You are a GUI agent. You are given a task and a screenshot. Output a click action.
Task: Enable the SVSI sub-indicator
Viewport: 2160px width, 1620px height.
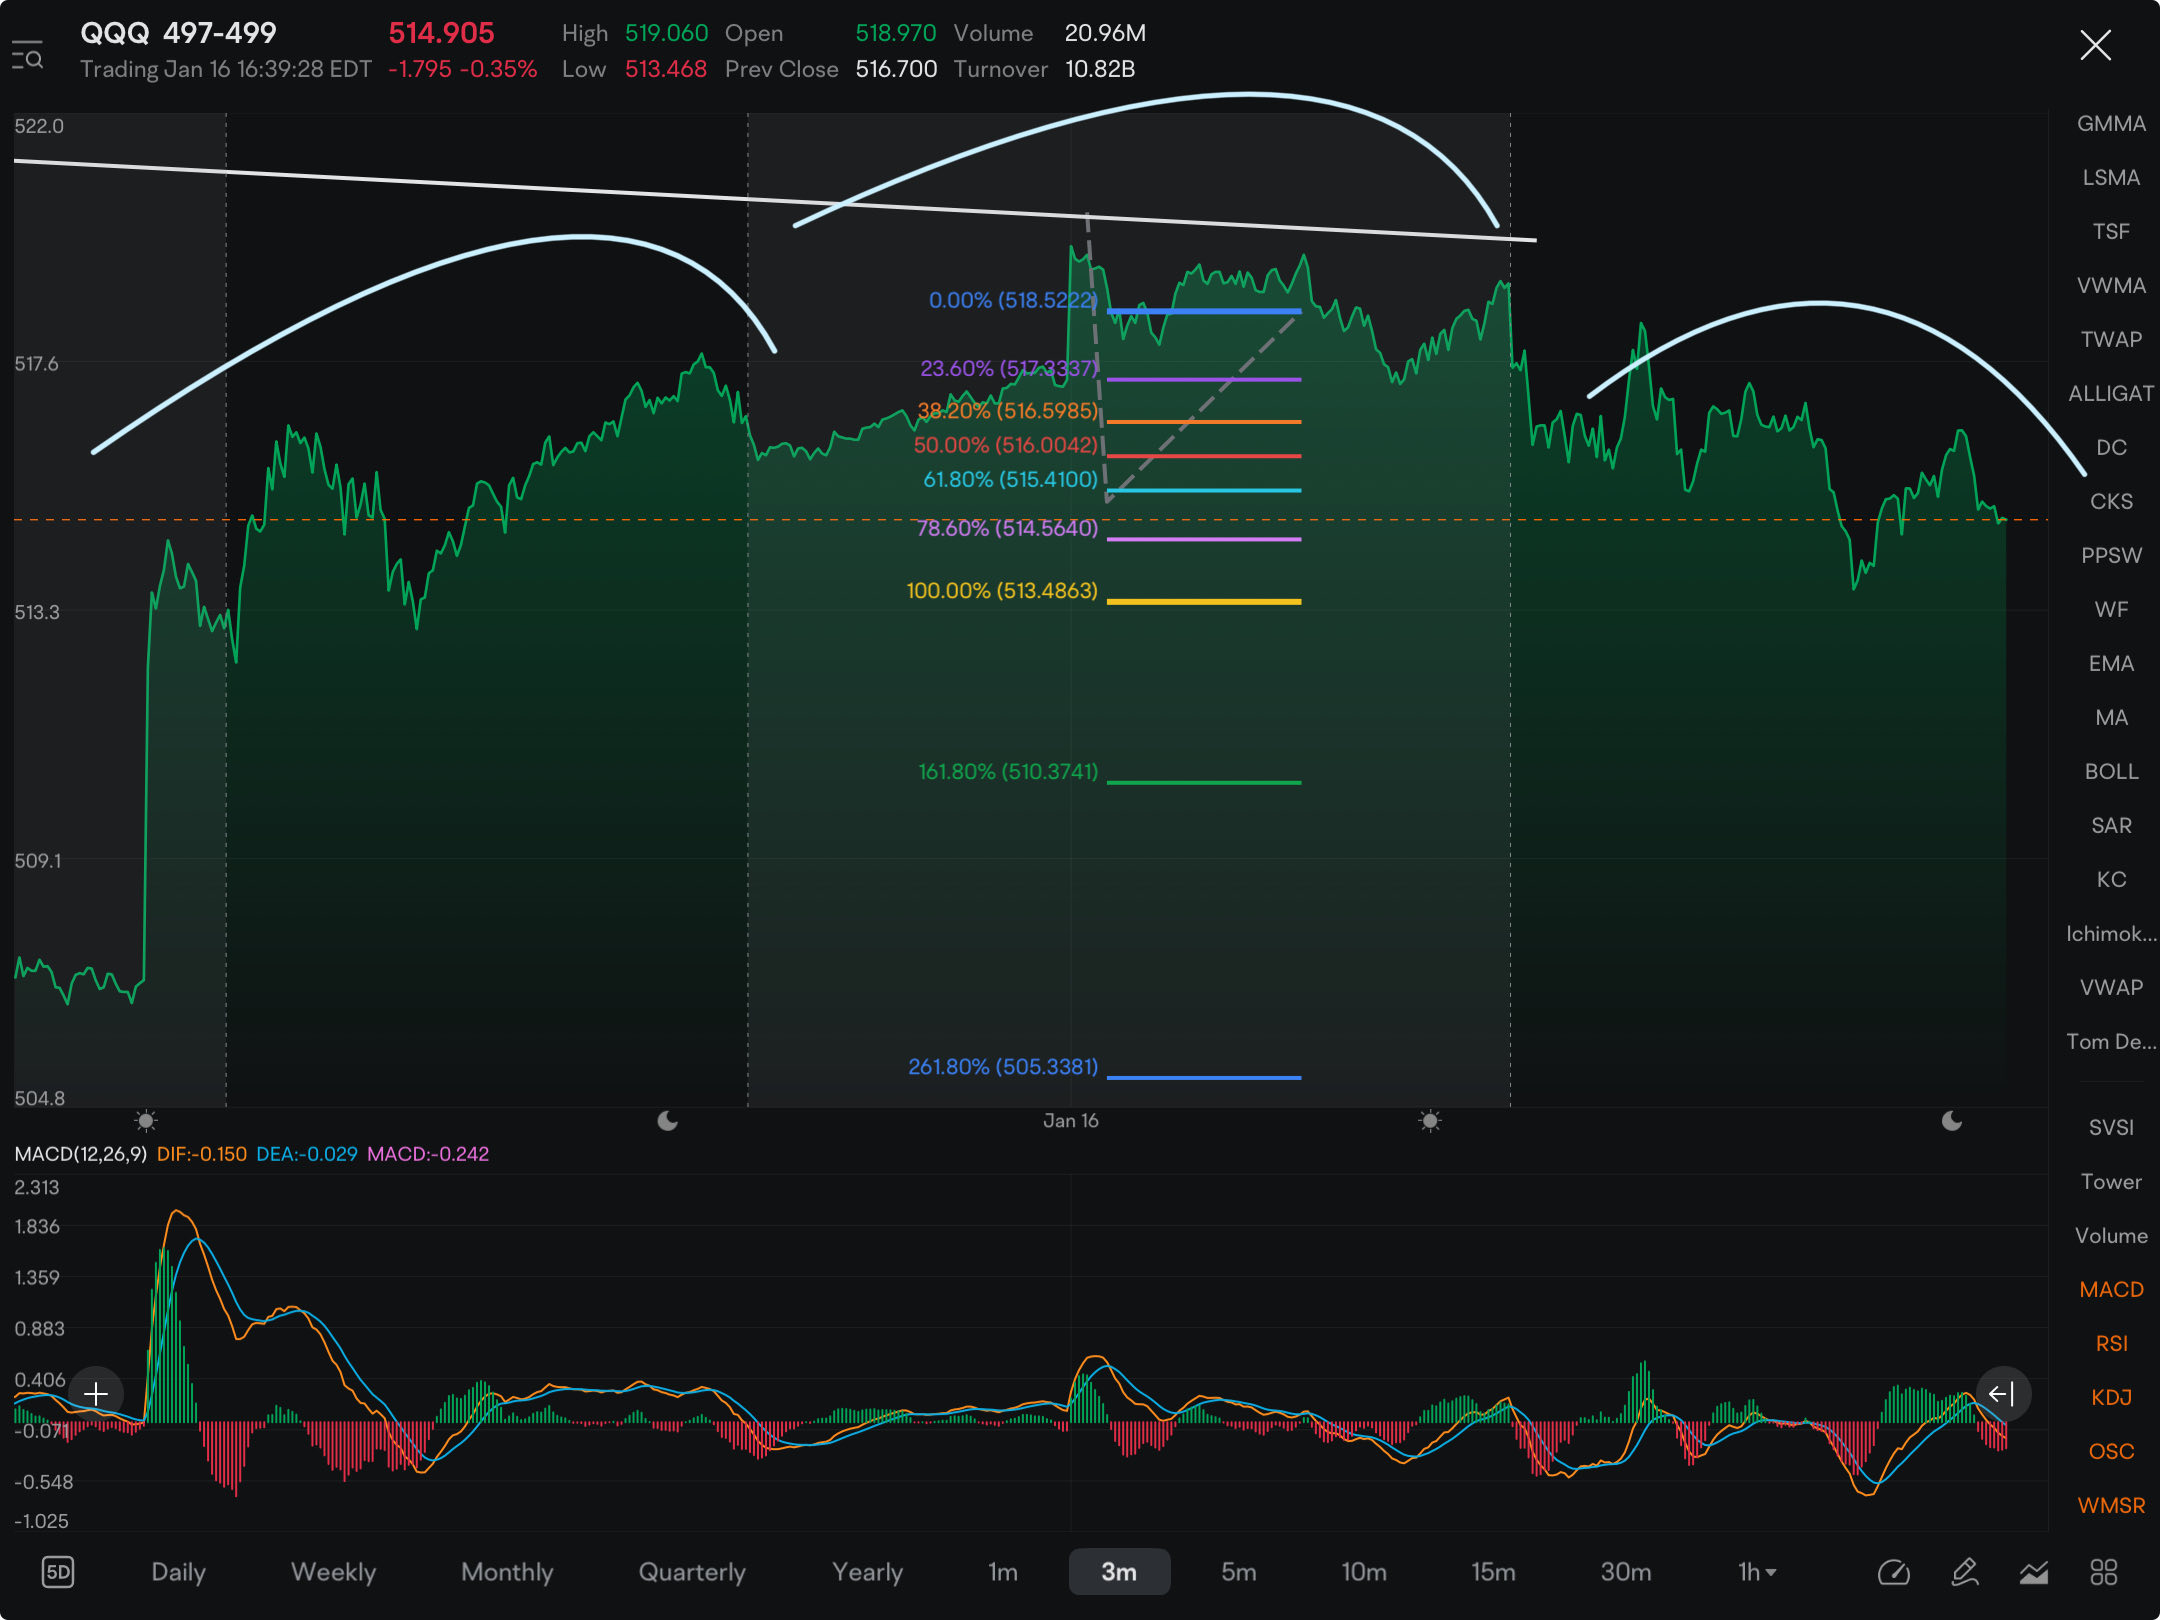click(x=2111, y=1127)
